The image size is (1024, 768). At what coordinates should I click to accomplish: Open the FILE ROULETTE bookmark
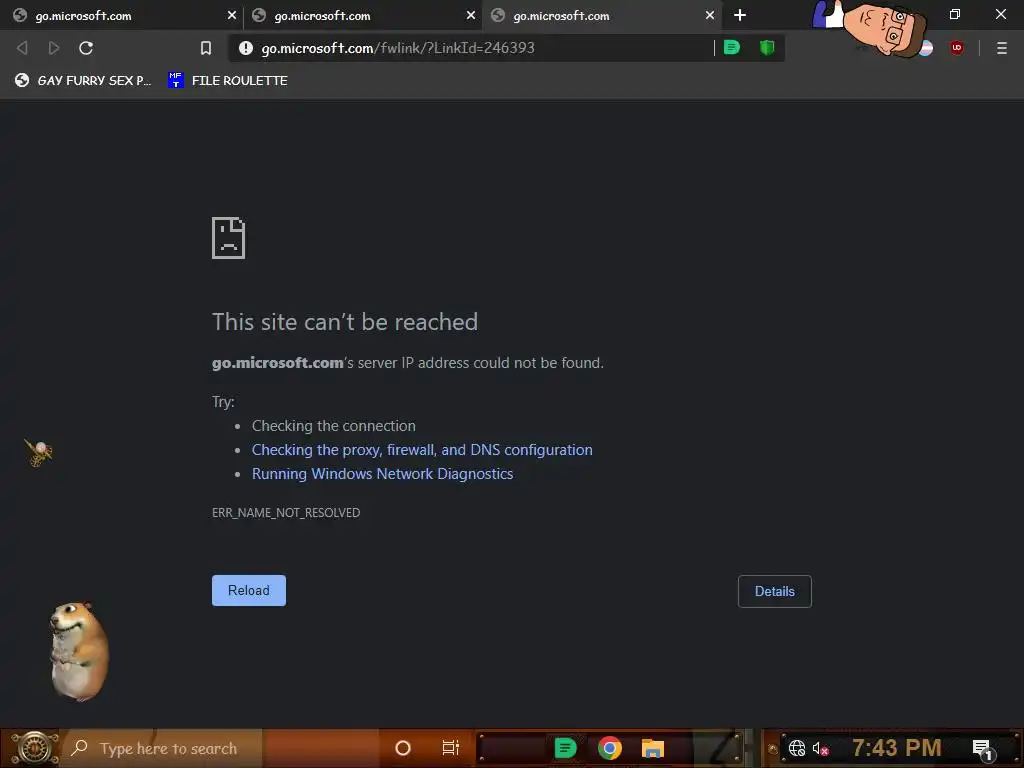228,80
